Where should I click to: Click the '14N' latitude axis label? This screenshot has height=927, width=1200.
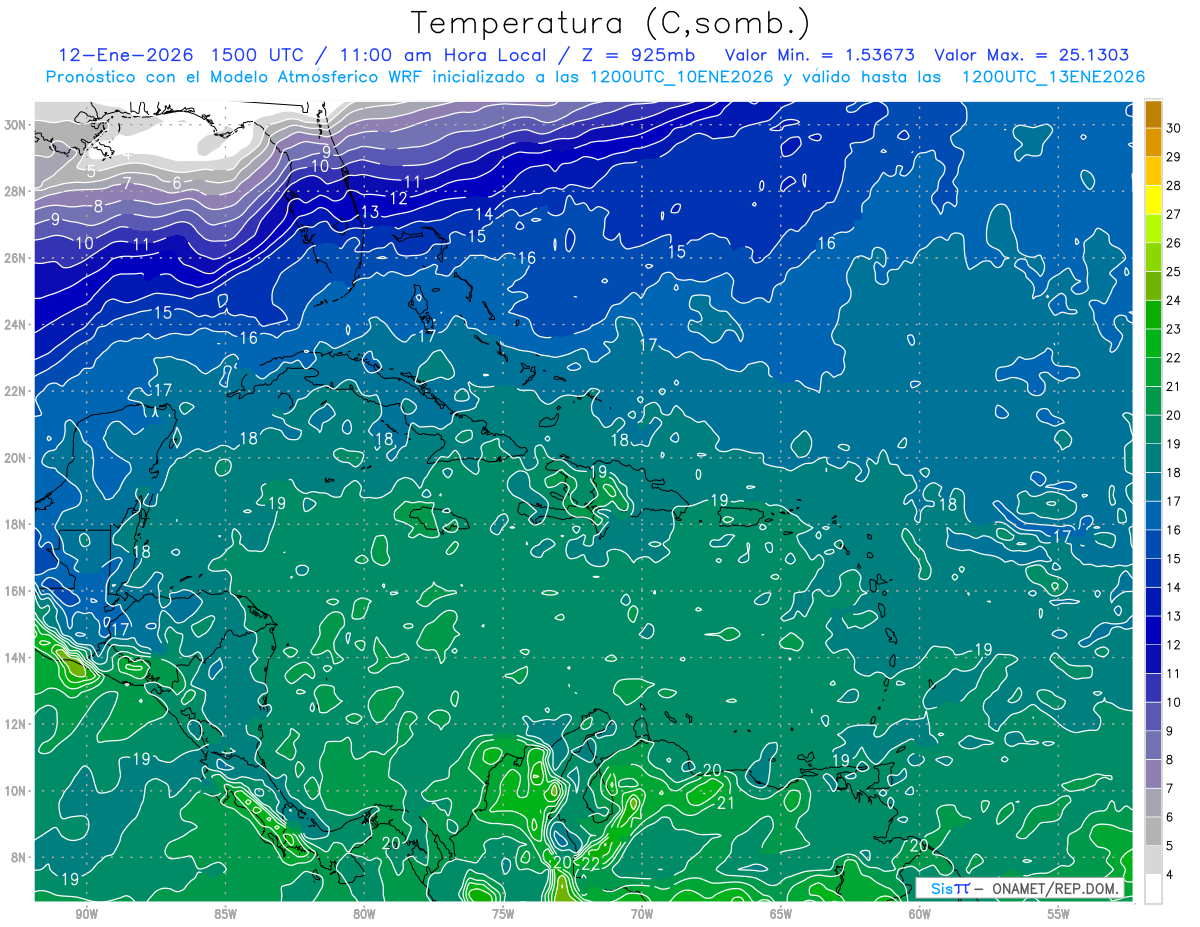click(x=15, y=658)
